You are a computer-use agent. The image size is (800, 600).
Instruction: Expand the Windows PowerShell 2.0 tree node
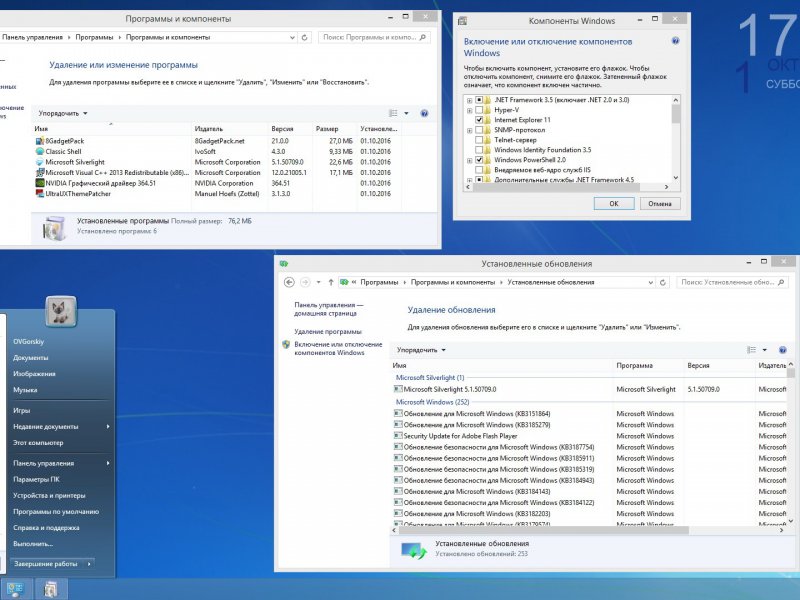point(469,160)
